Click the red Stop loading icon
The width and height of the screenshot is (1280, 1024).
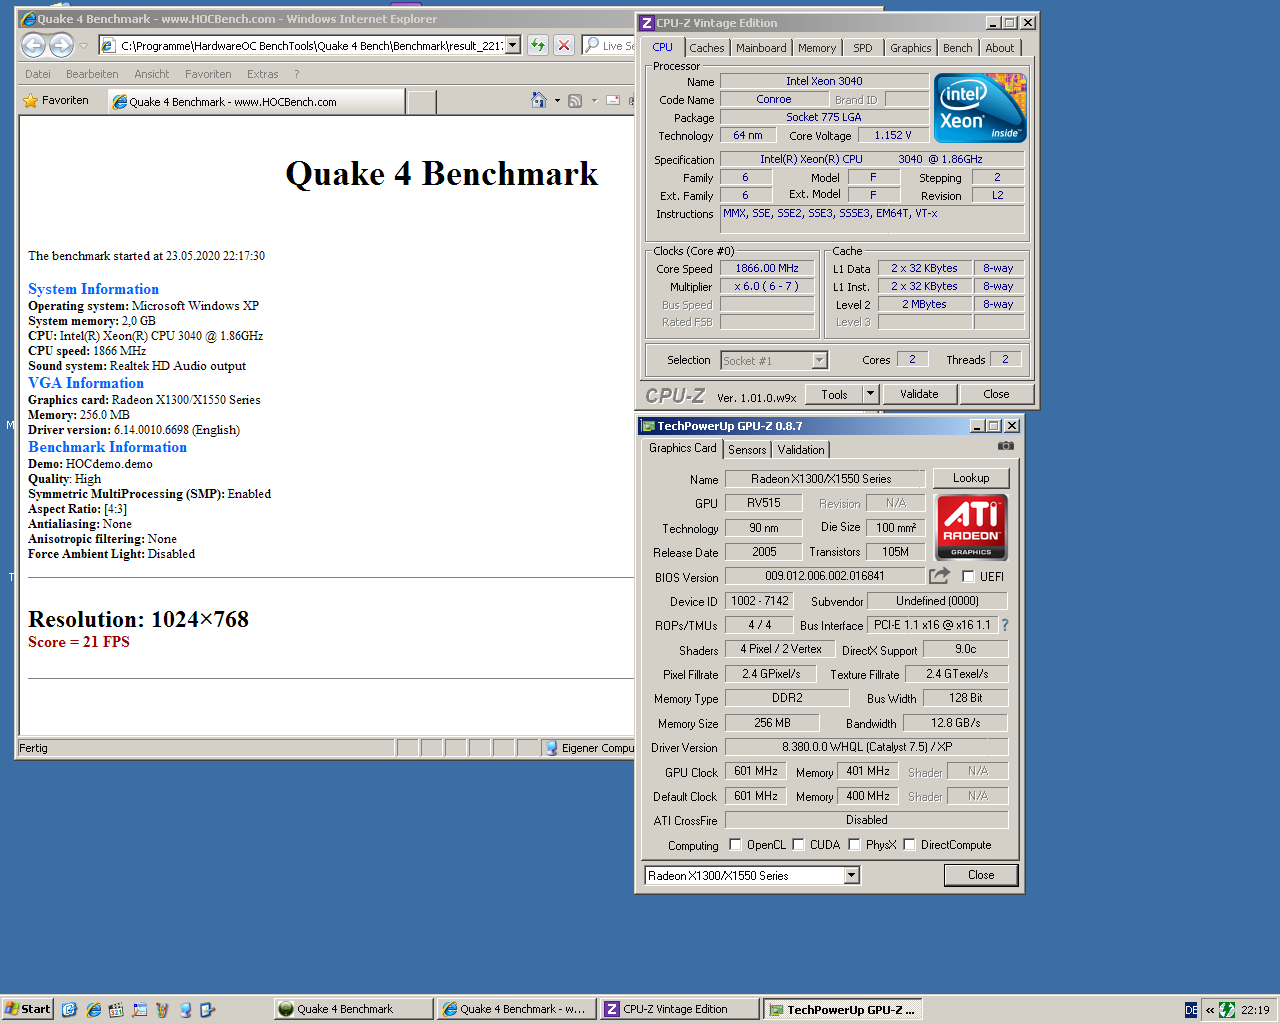[x=564, y=45]
